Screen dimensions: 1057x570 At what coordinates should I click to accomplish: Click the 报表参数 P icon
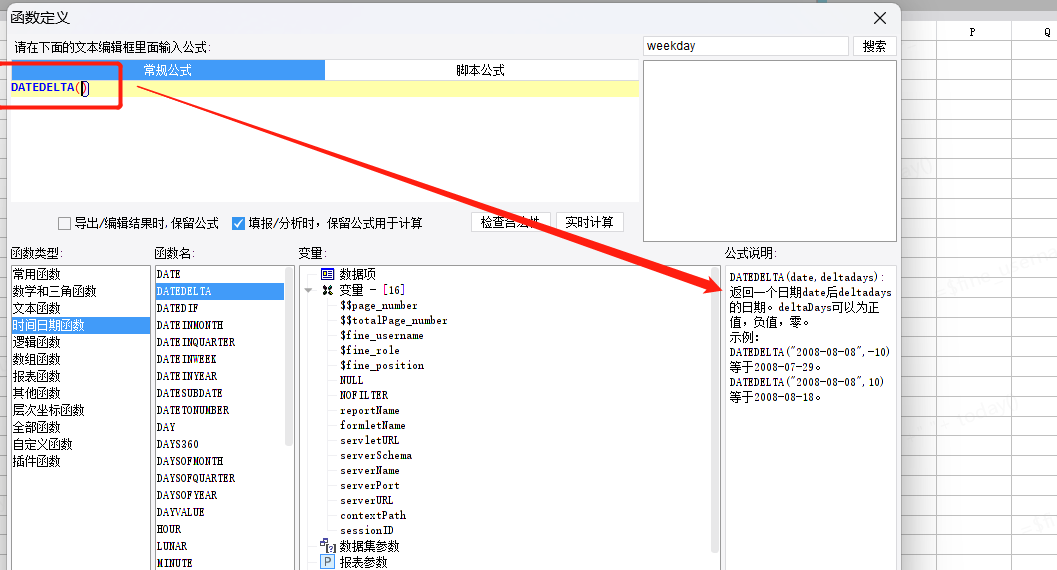(x=328, y=562)
